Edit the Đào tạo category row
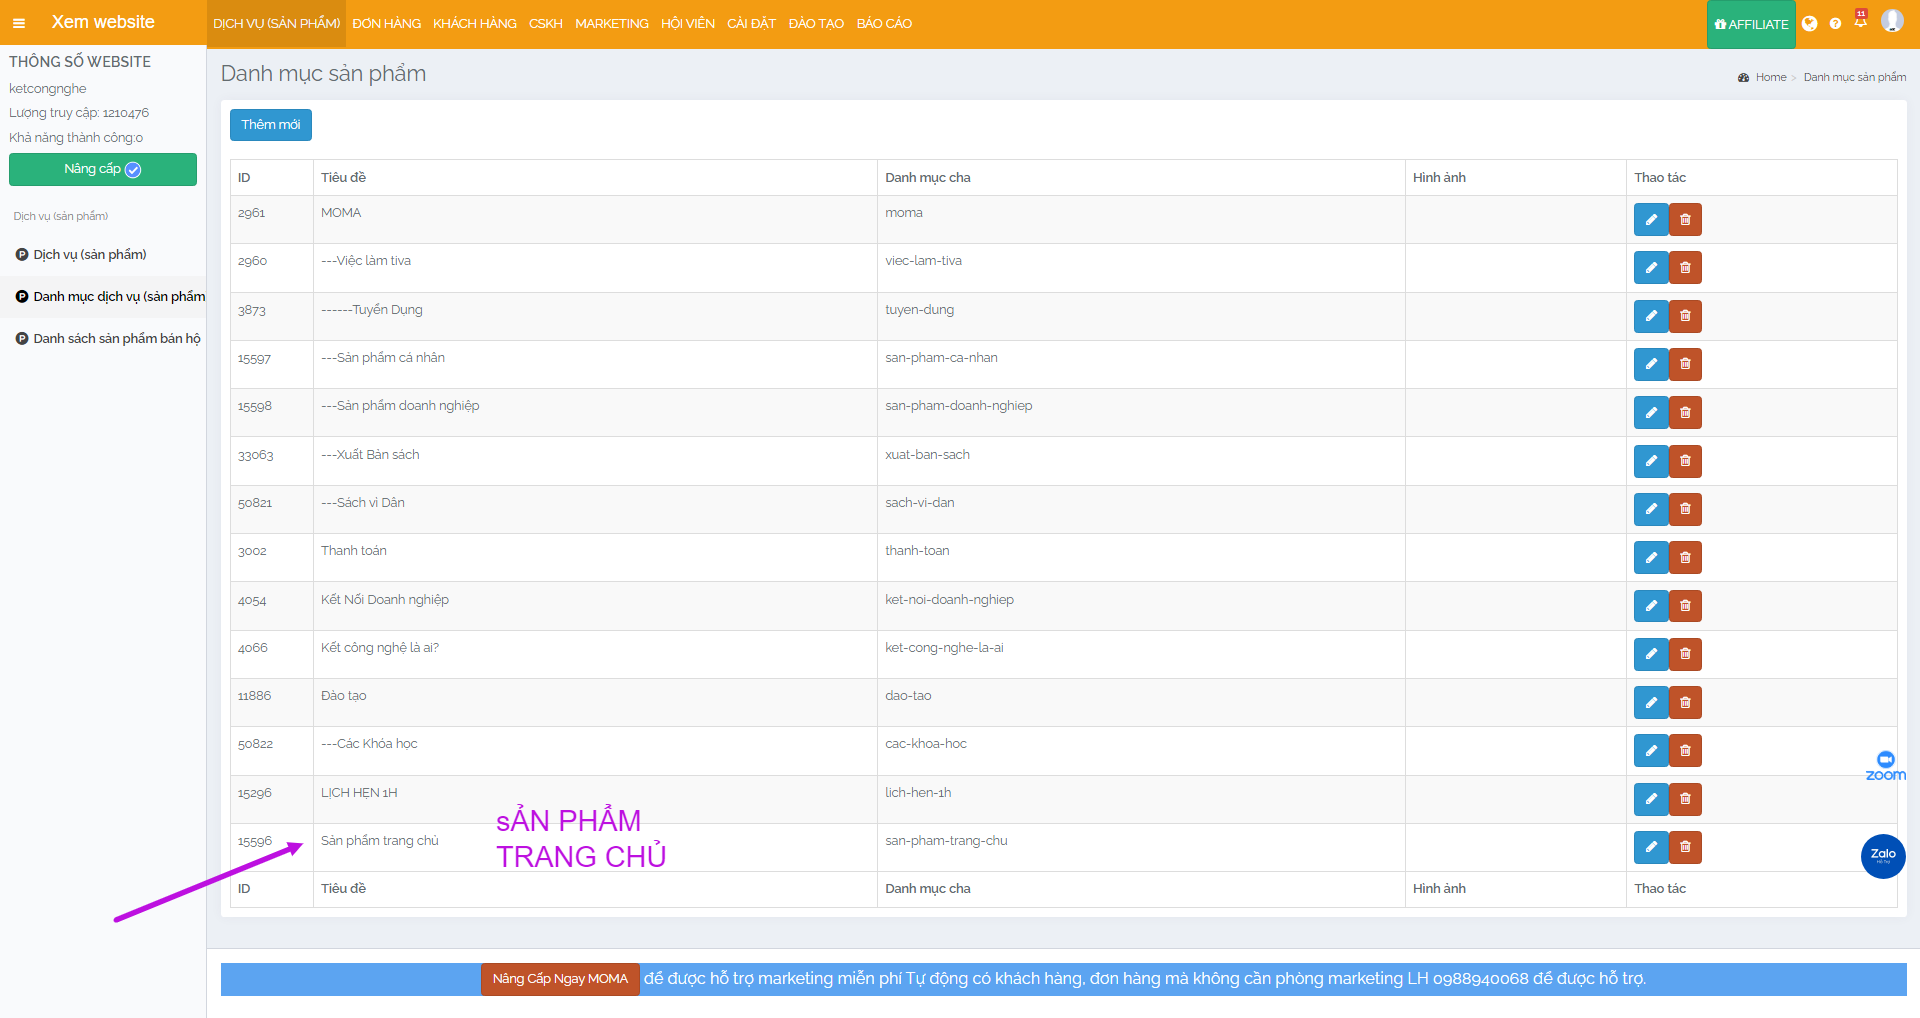This screenshot has height=1018, width=1920. tap(1650, 703)
